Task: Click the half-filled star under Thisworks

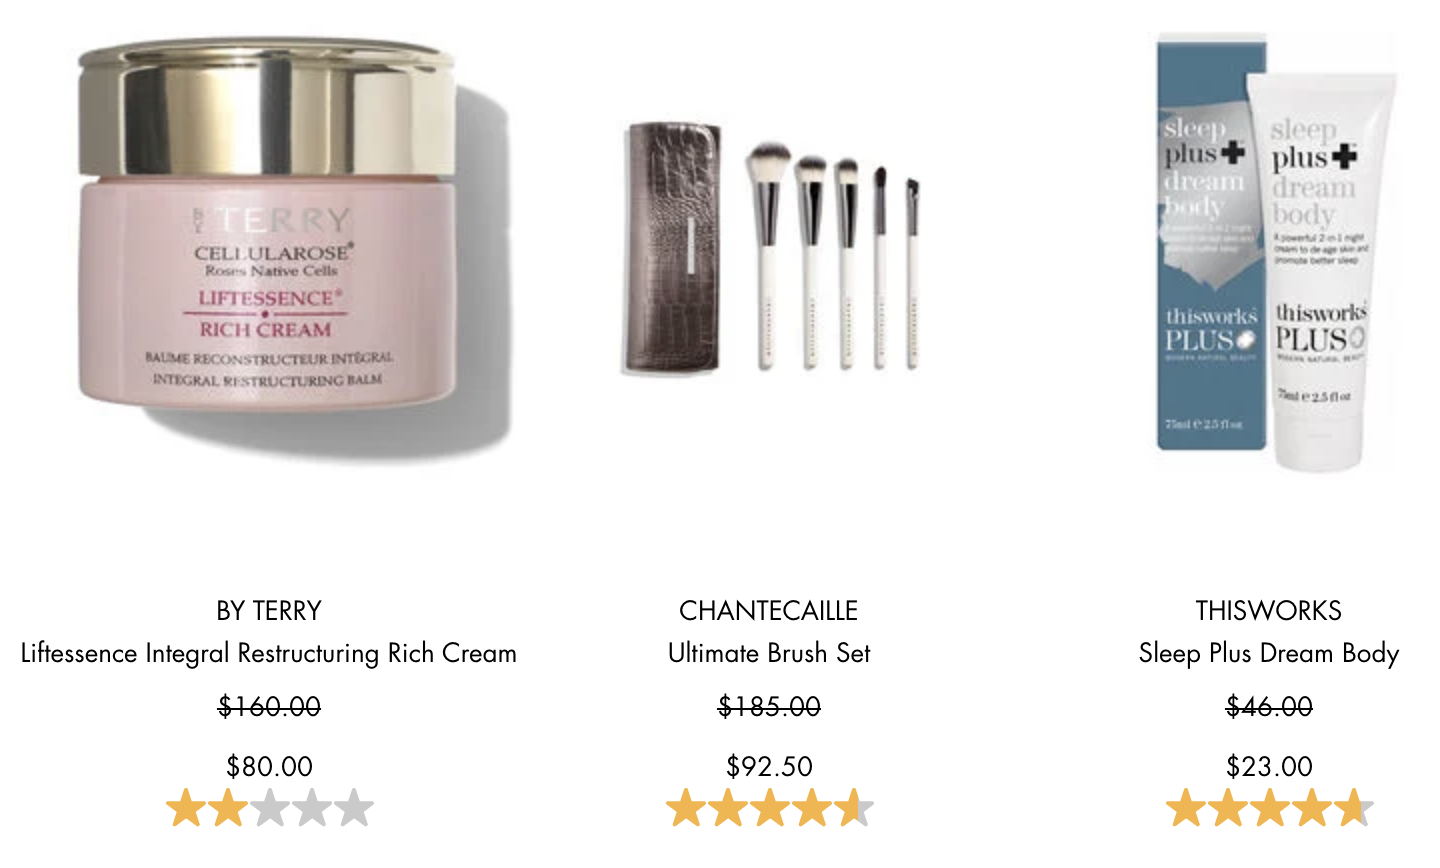Action: coord(1354,809)
